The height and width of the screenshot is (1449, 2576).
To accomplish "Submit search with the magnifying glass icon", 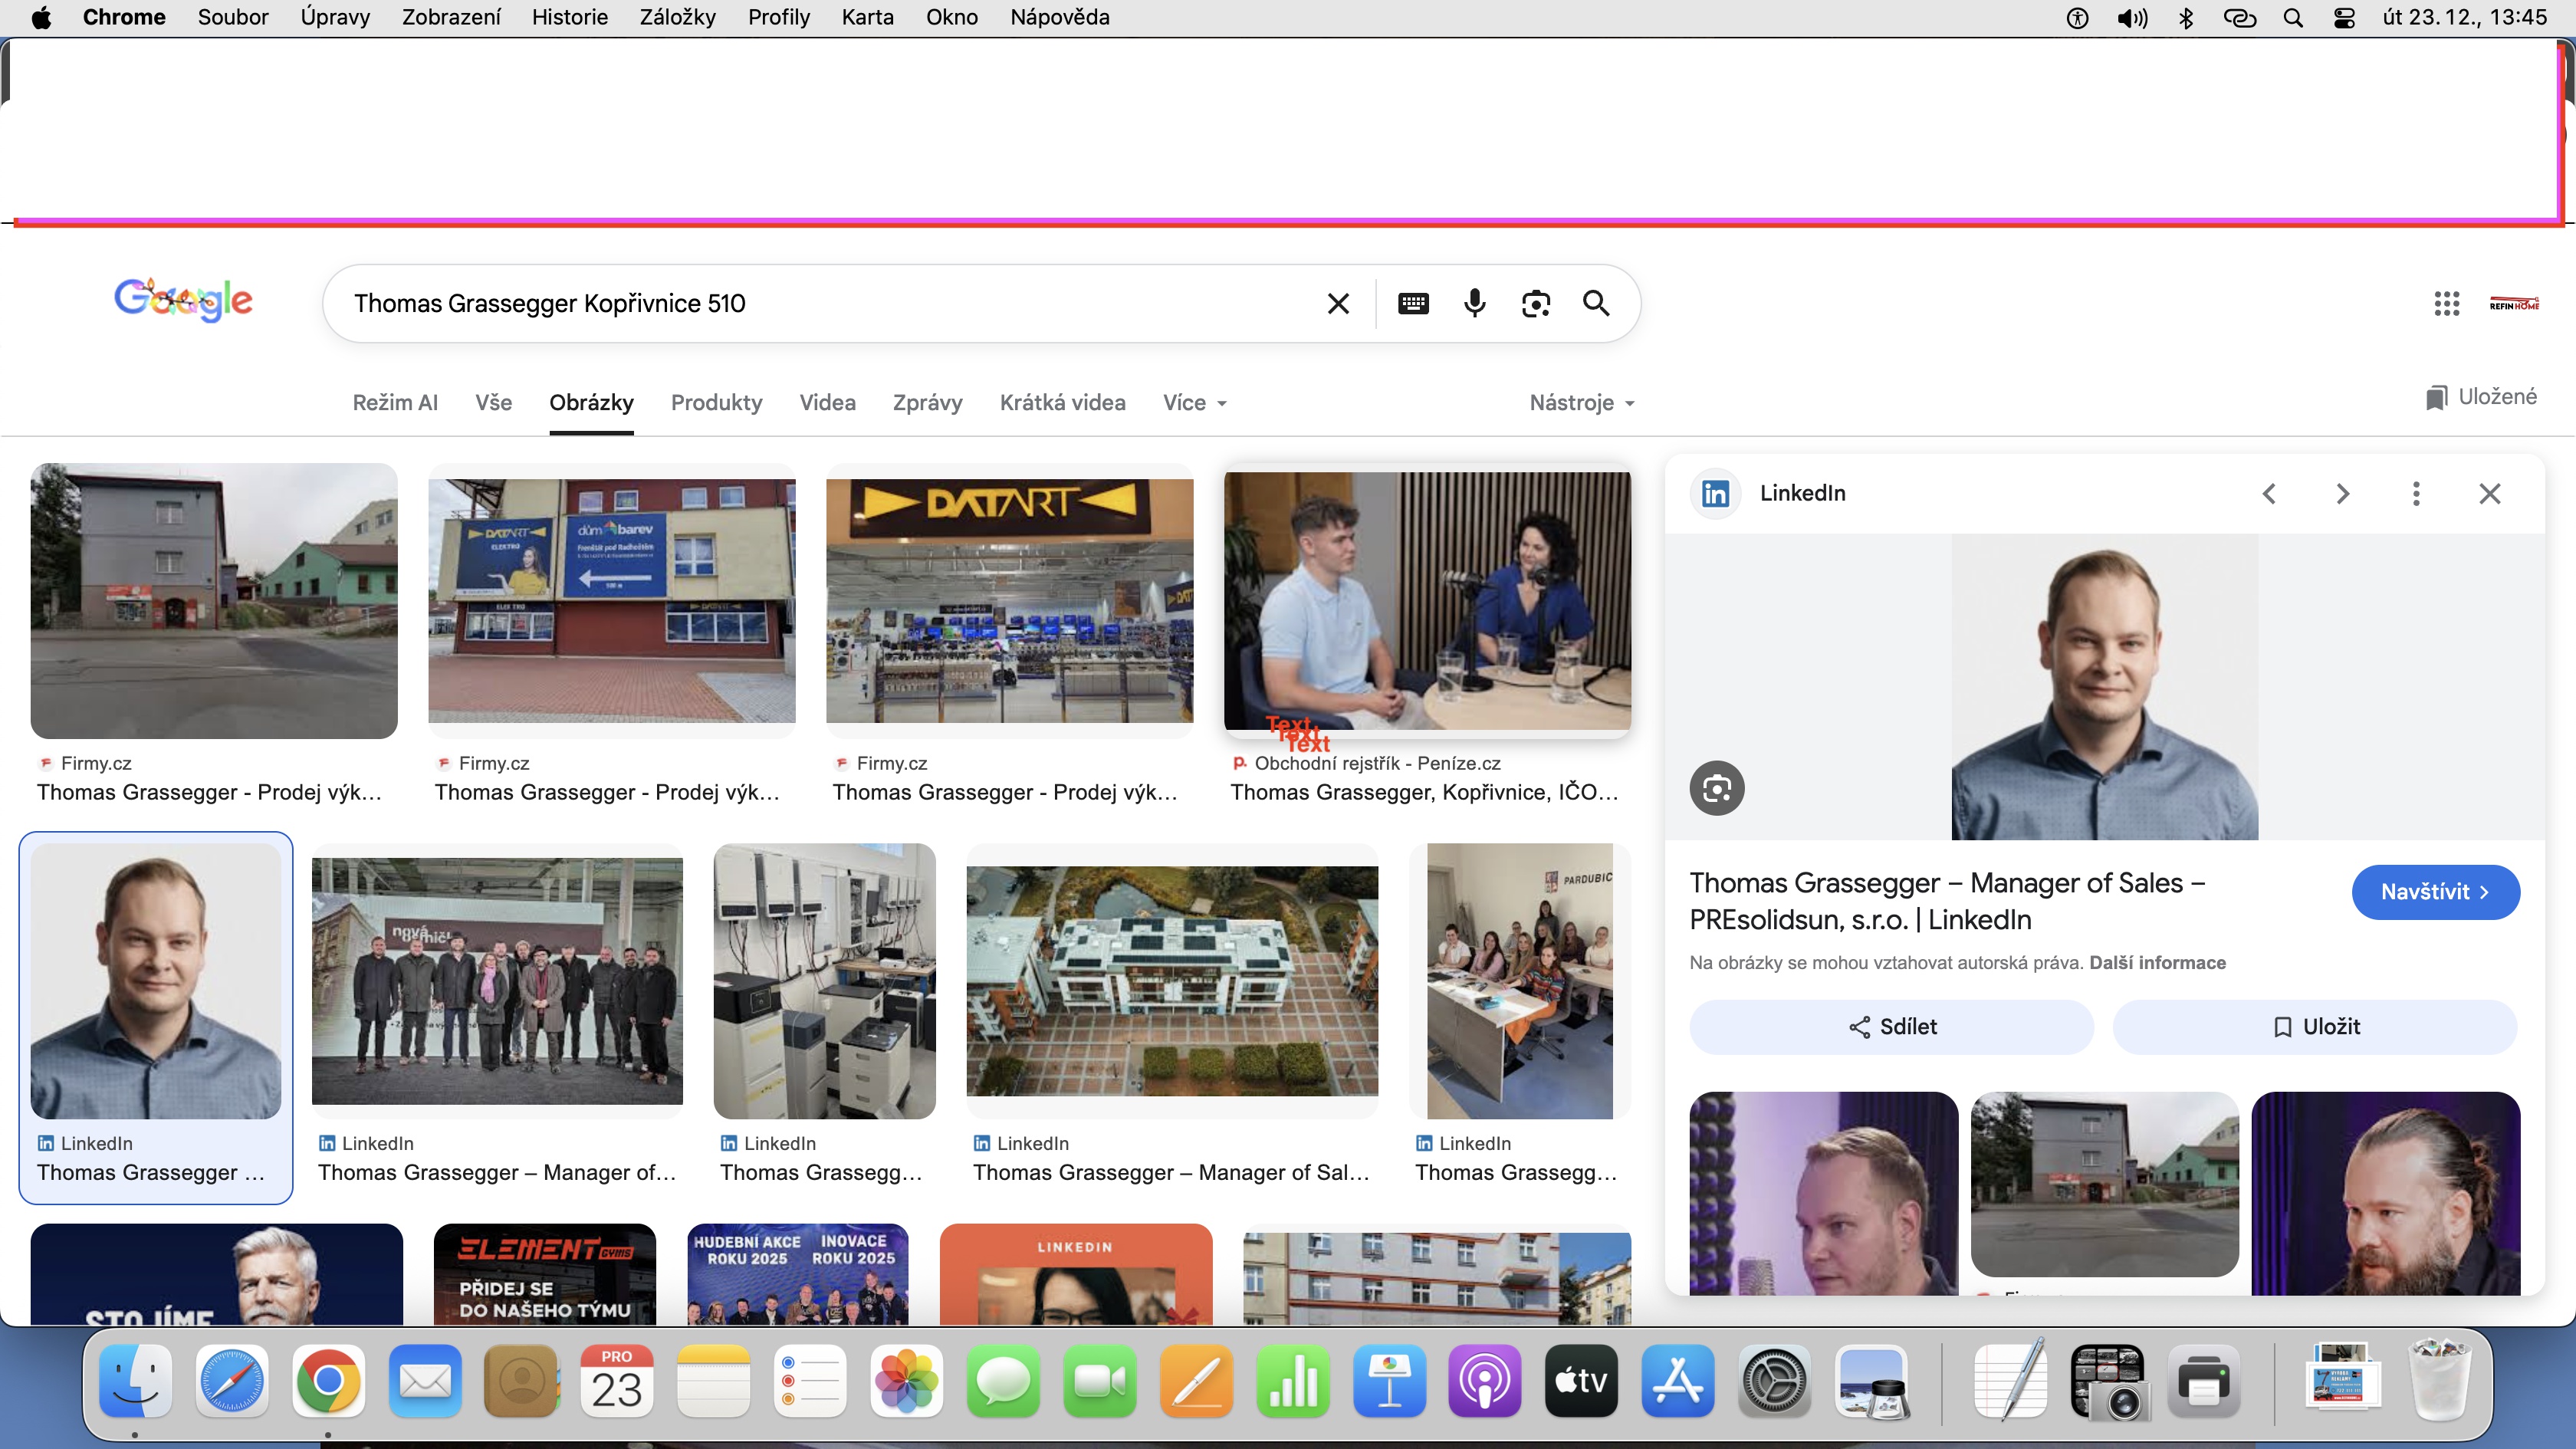I will [x=1596, y=303].
